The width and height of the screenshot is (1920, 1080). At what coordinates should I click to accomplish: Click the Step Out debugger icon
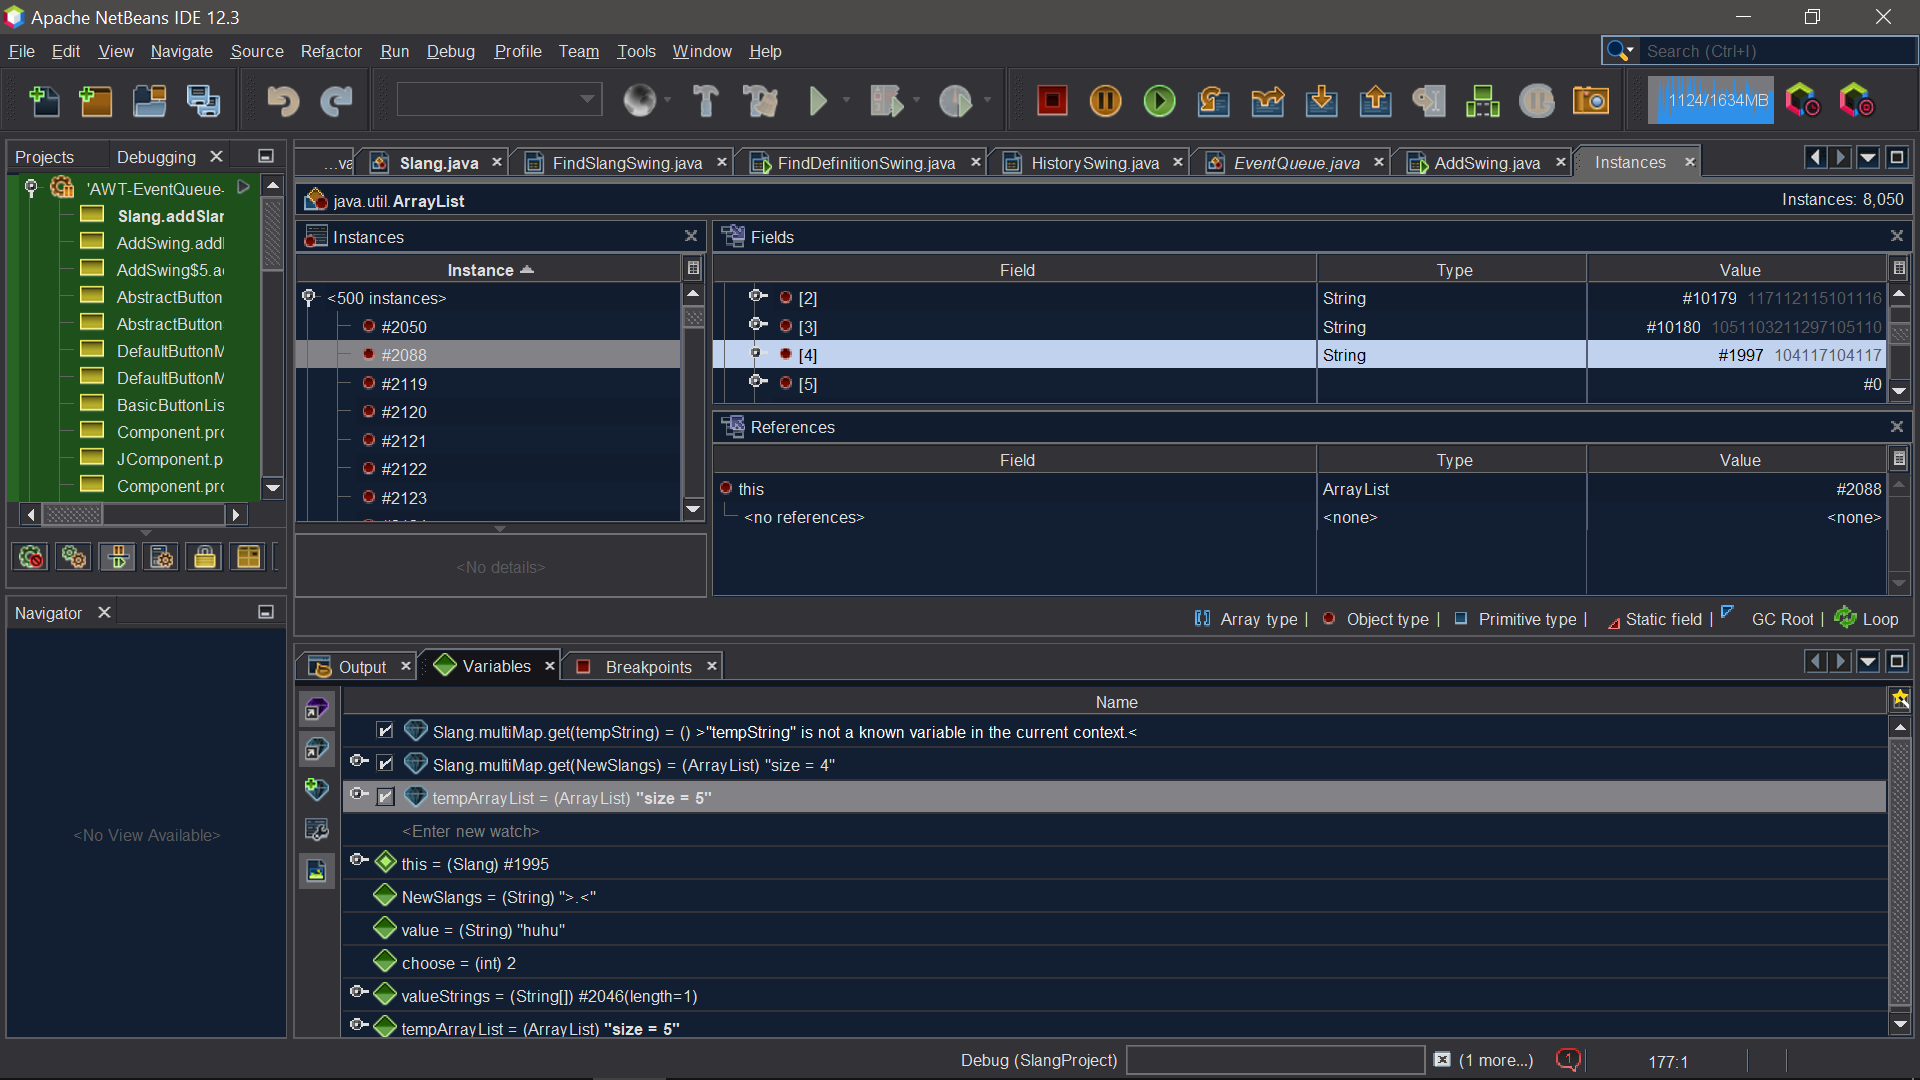(1376, 101)
